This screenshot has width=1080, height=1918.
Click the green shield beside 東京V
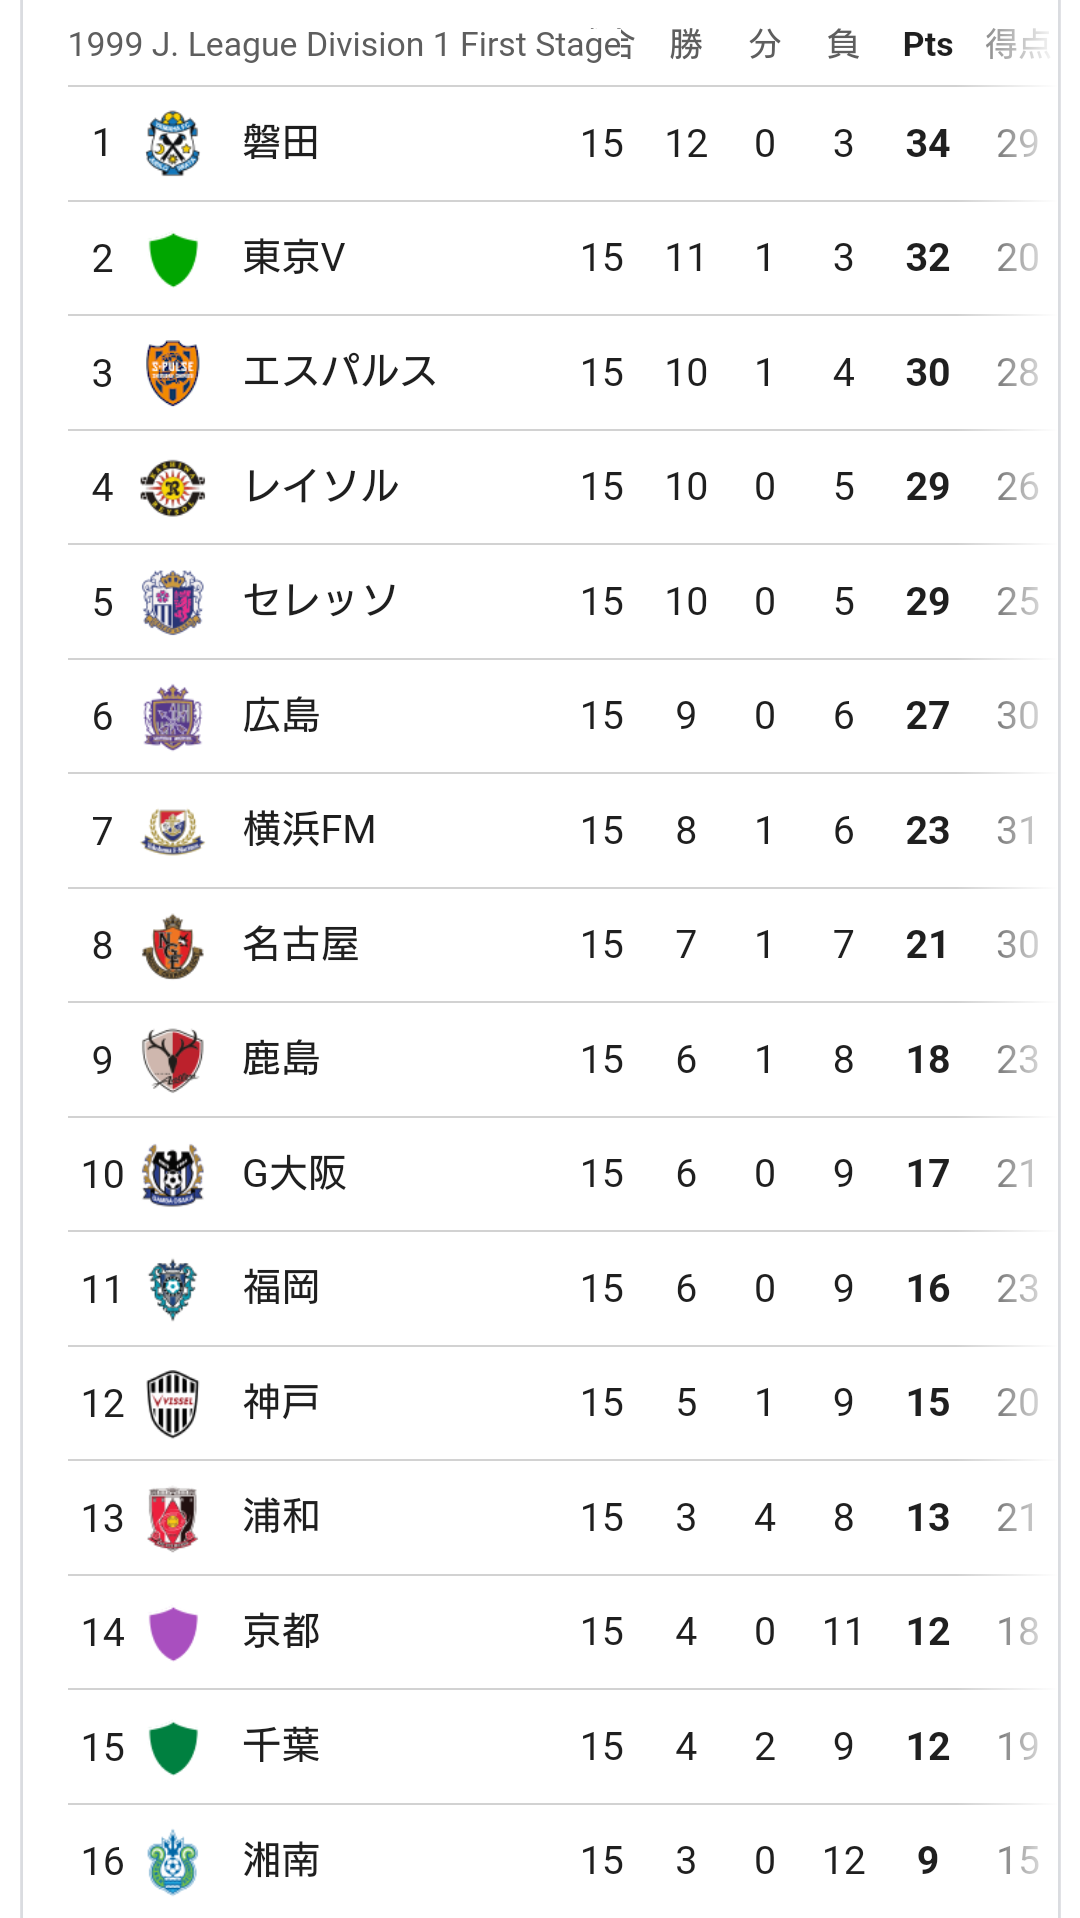173,259
